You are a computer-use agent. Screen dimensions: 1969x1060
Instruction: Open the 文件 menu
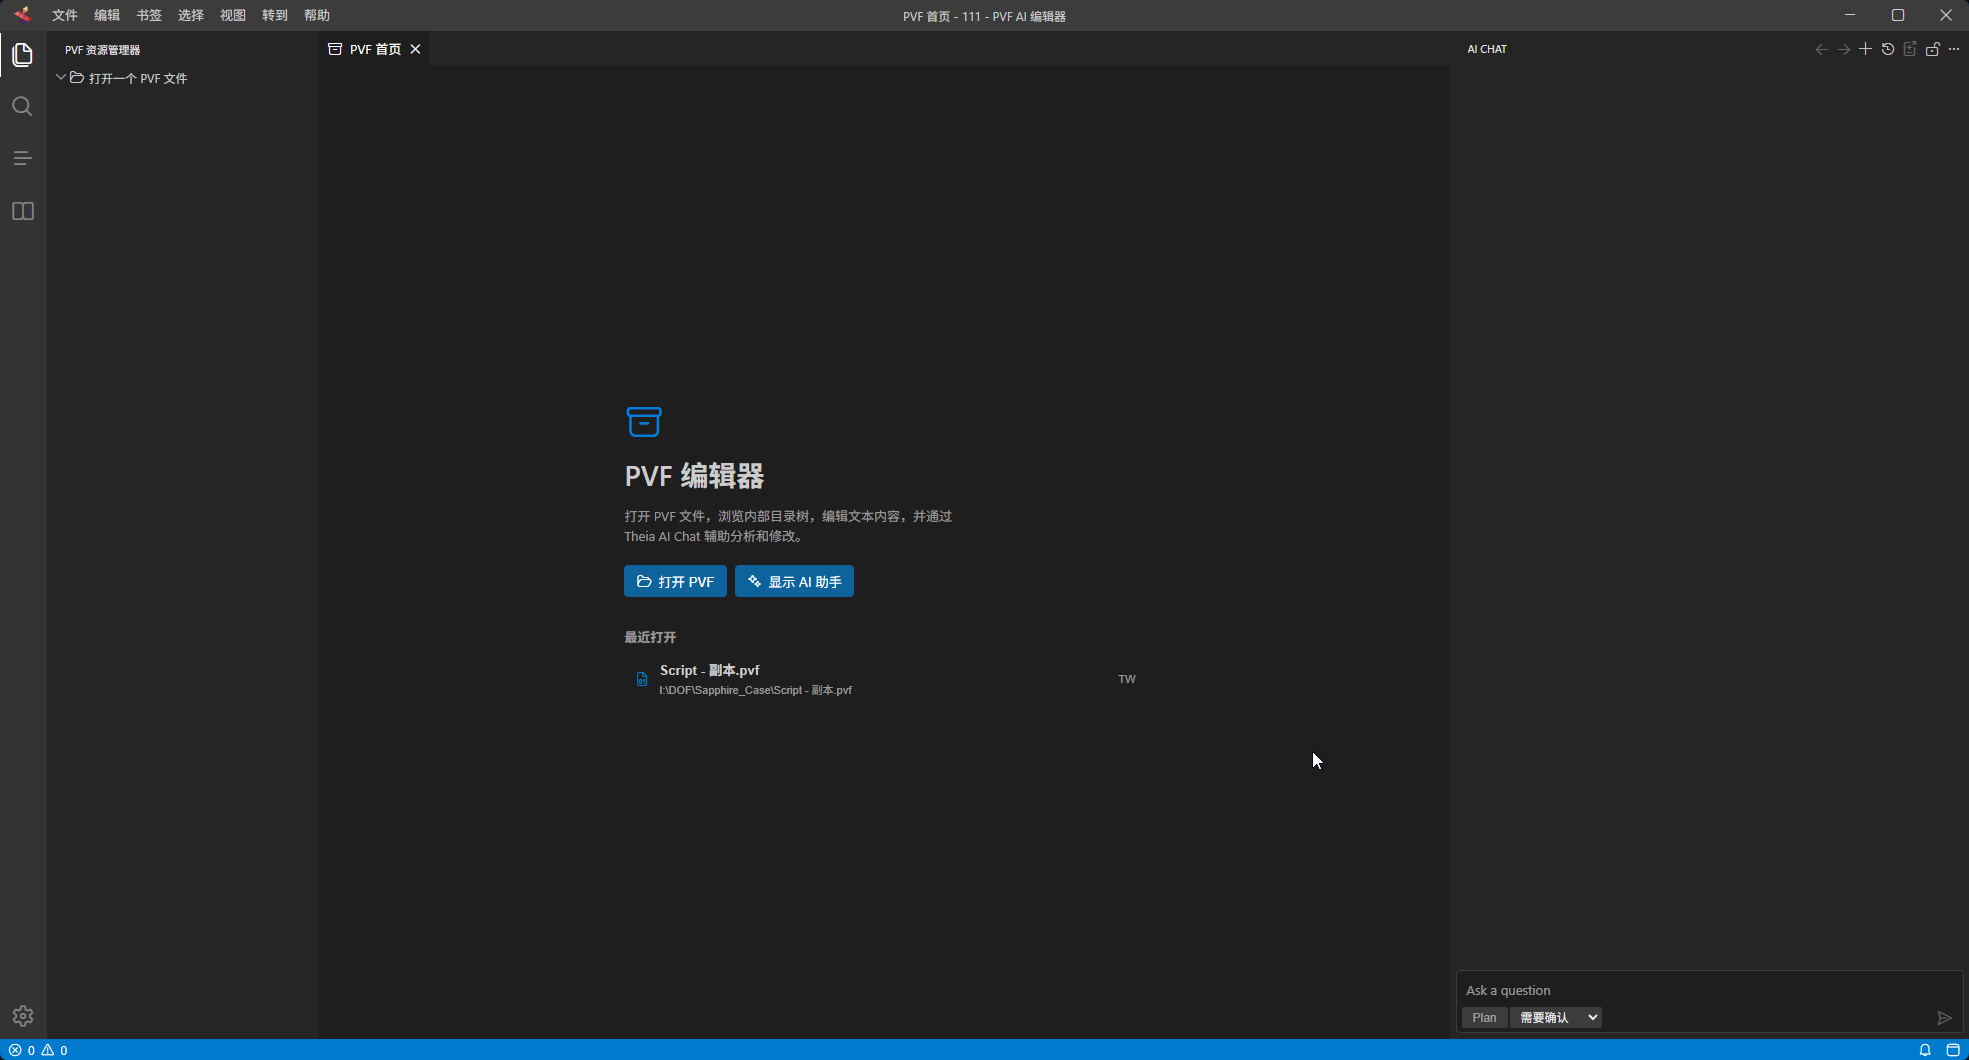[65, 15]
